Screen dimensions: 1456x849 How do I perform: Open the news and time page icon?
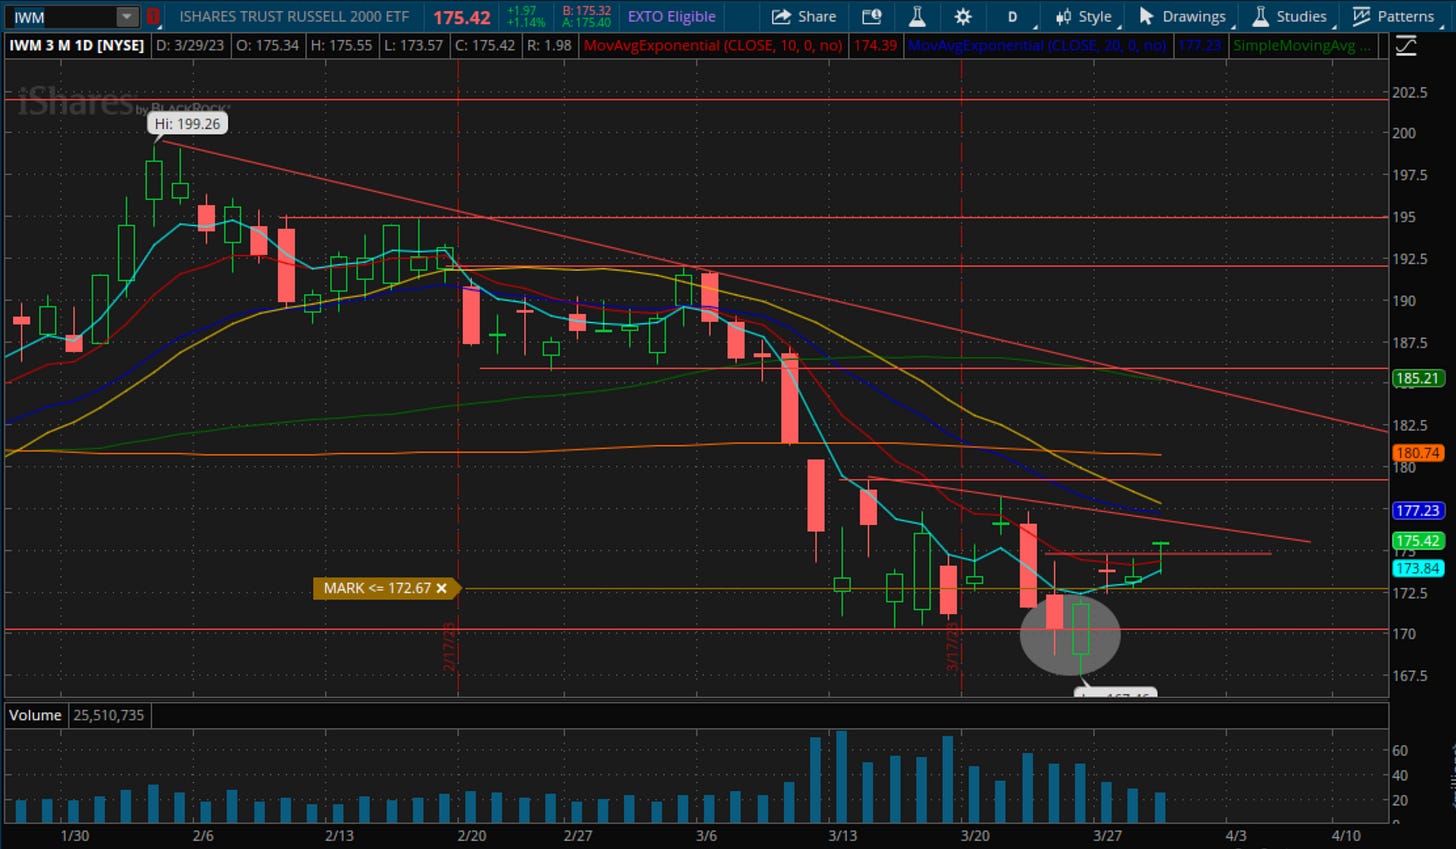[872, 17]
